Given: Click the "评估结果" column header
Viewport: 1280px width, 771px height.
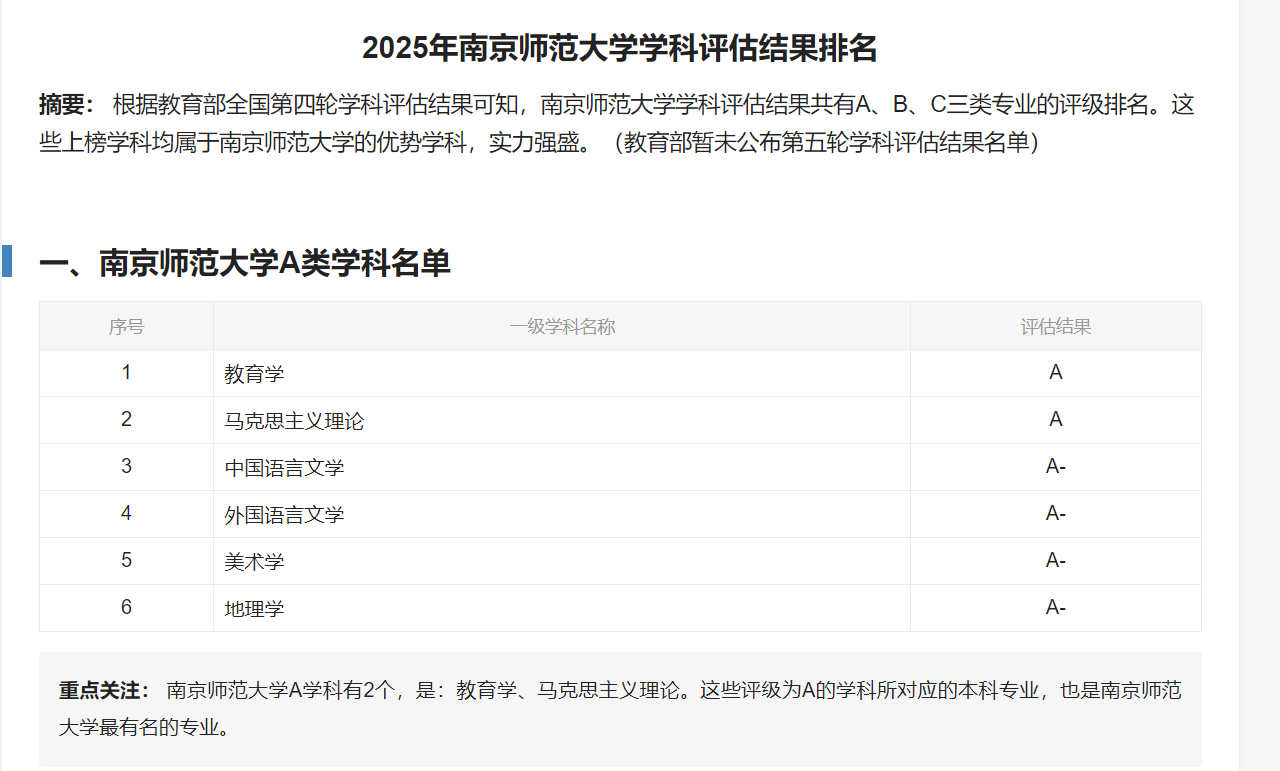Looking at the screenshot, I should [x=1056, y=326].
